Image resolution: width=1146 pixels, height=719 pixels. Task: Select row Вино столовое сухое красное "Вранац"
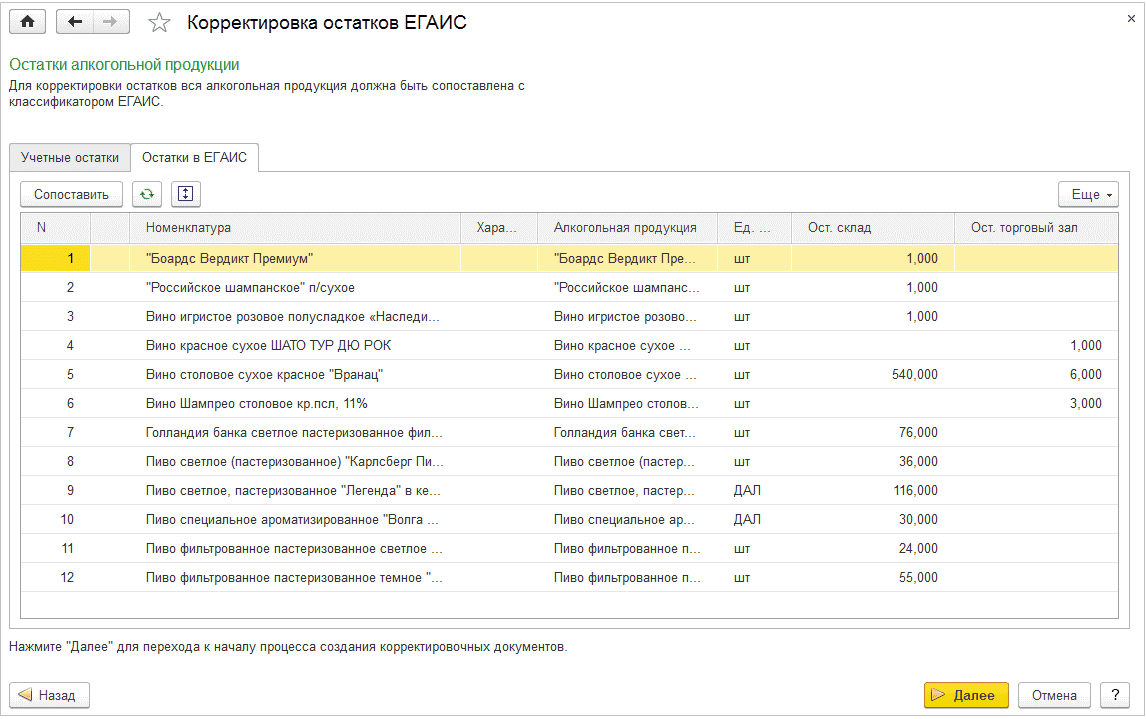[265, 375]
